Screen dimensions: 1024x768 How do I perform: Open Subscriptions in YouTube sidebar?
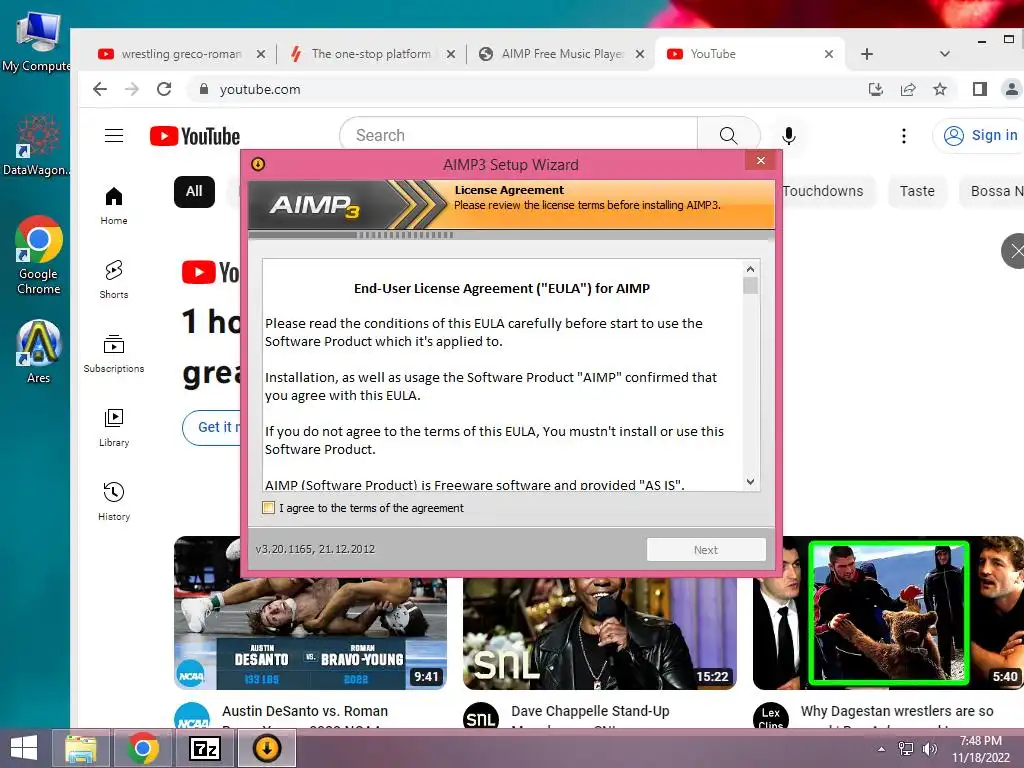[x=114, y=353]
